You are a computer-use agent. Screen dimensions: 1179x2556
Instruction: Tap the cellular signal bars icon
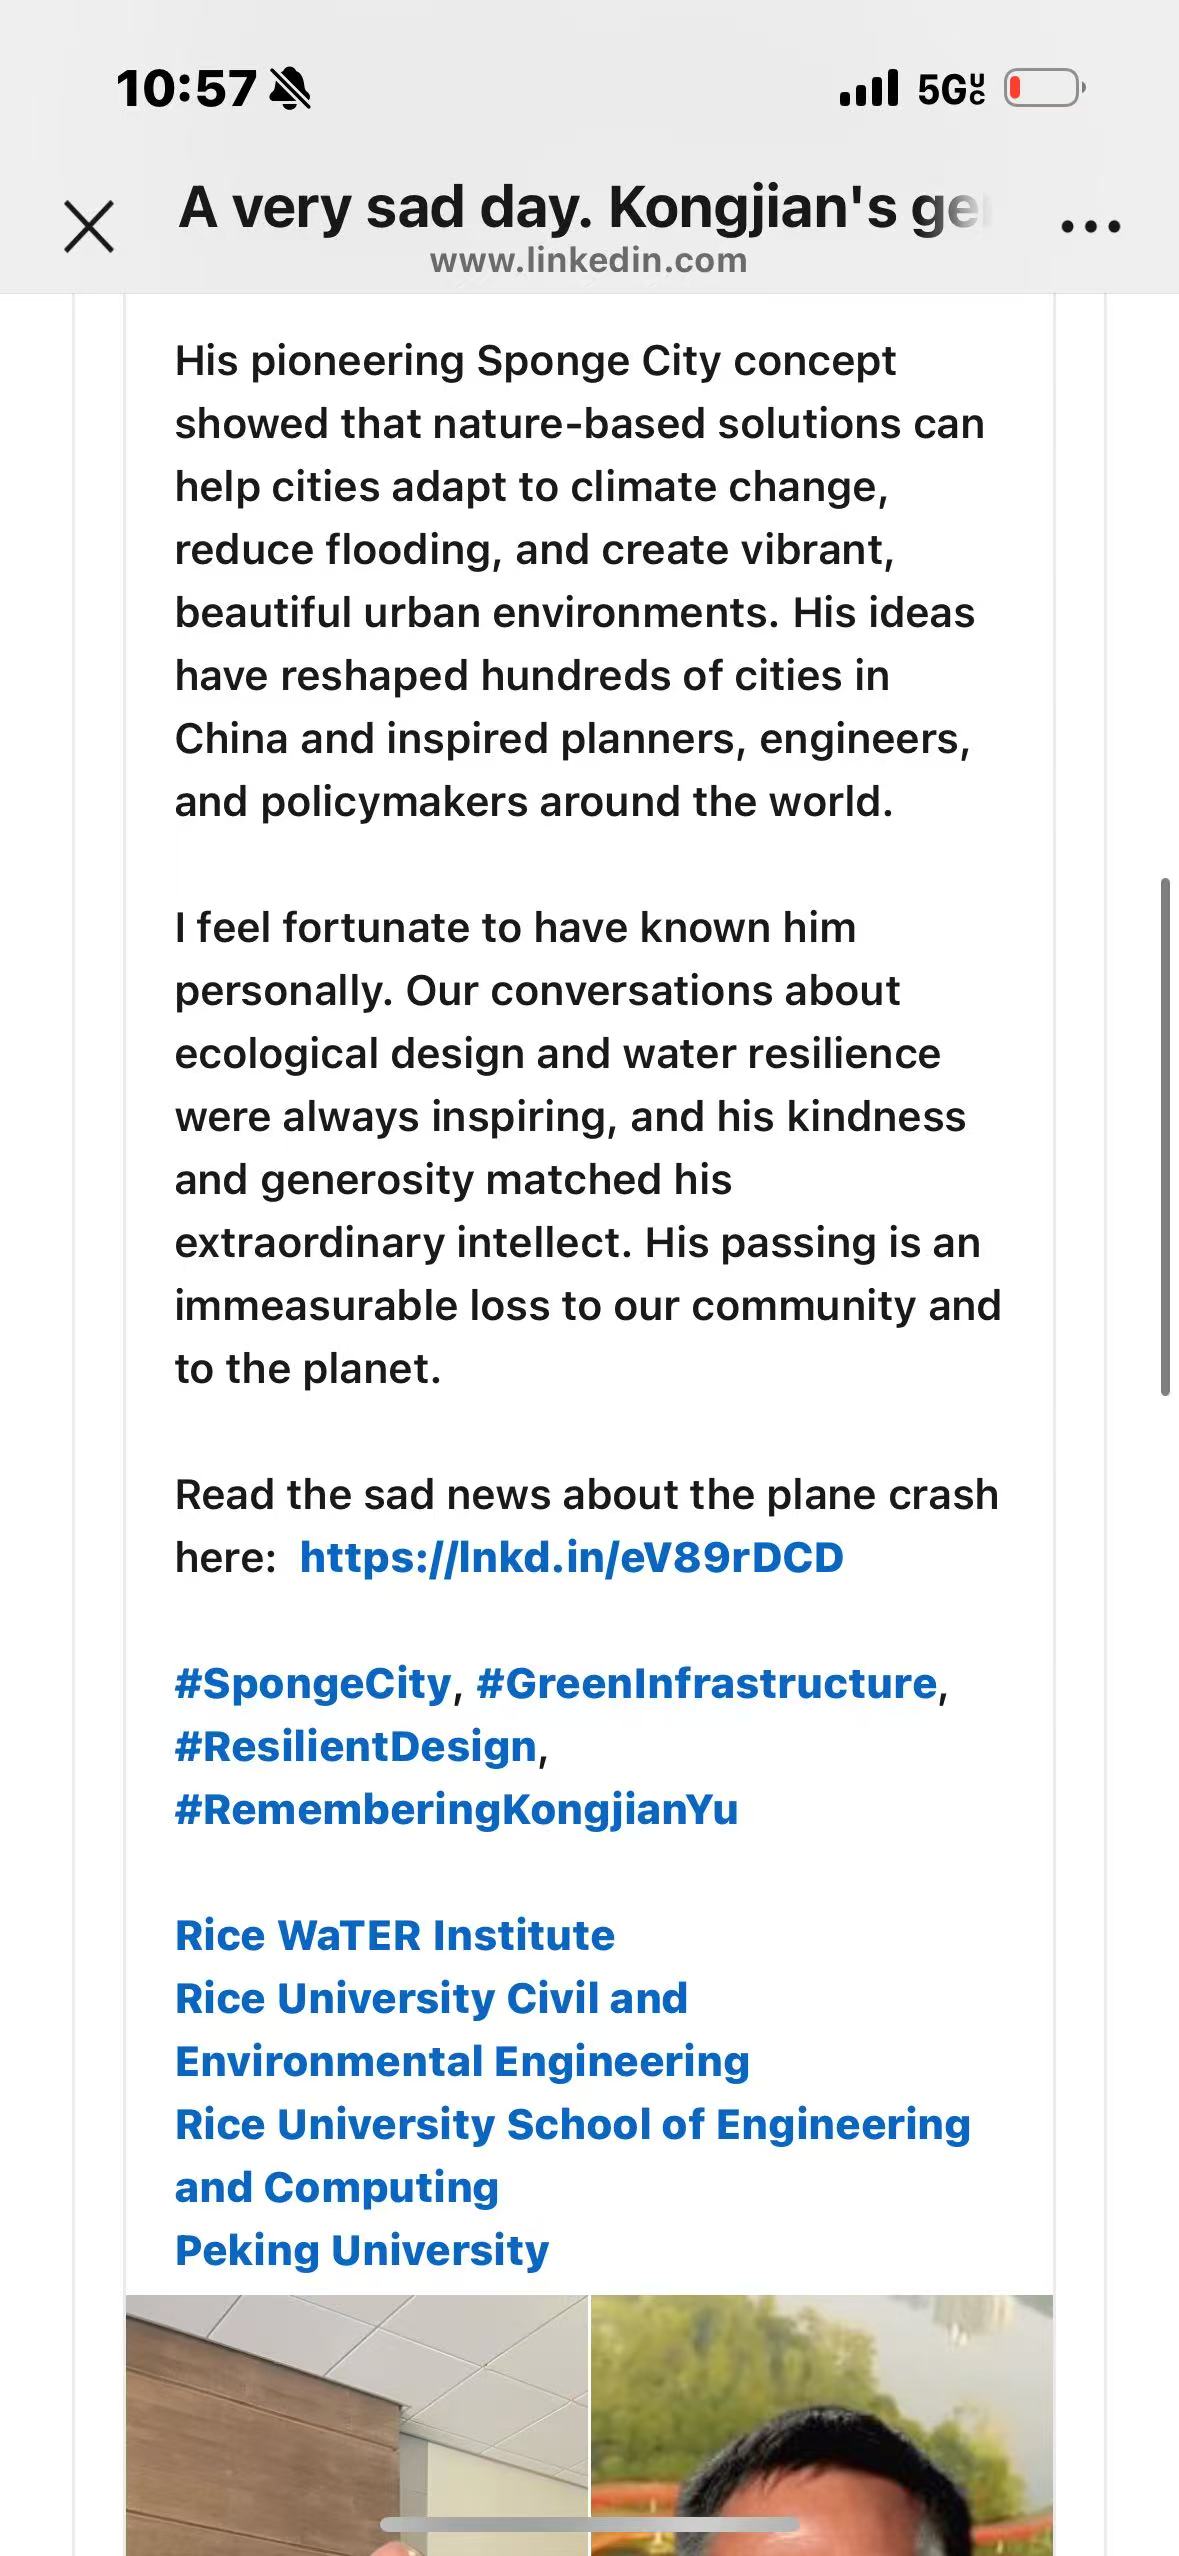[x=869, y=89]
